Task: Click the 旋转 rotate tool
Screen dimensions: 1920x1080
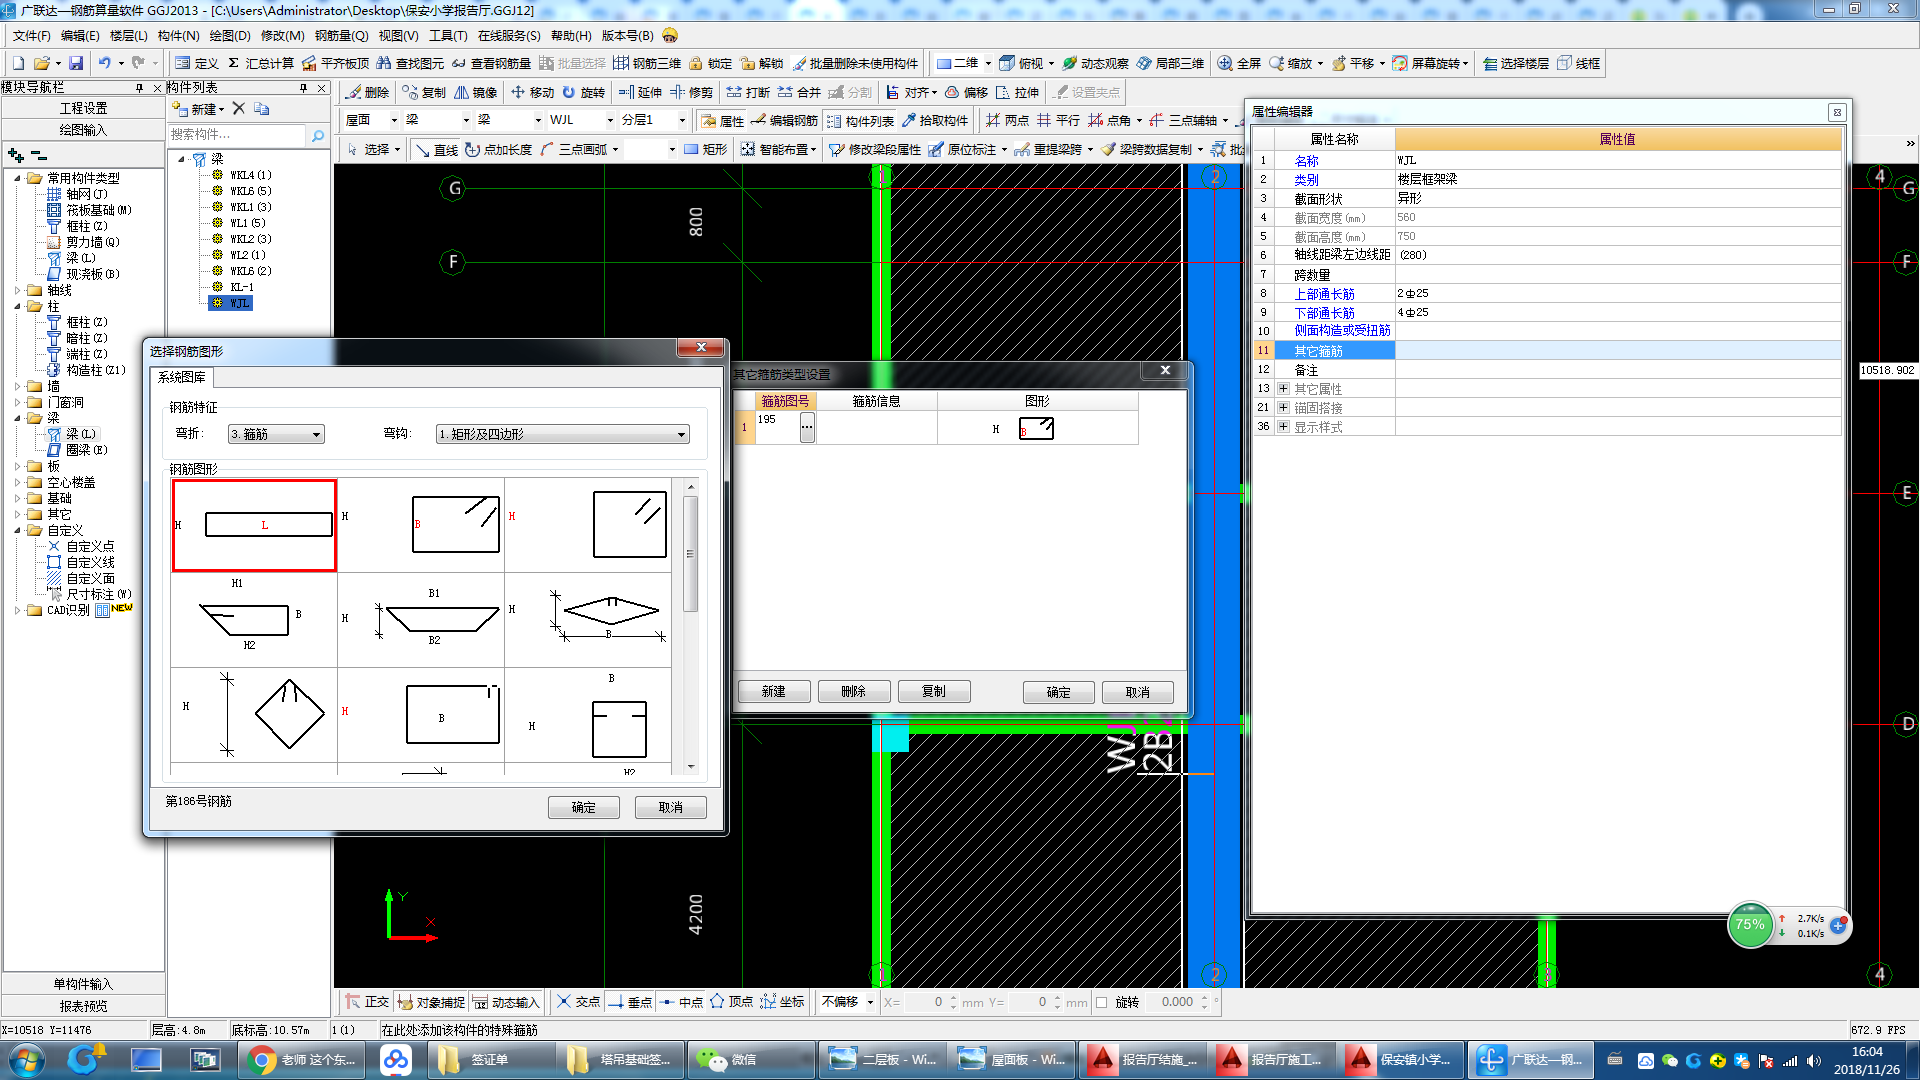Action: (x=583, y=92)
